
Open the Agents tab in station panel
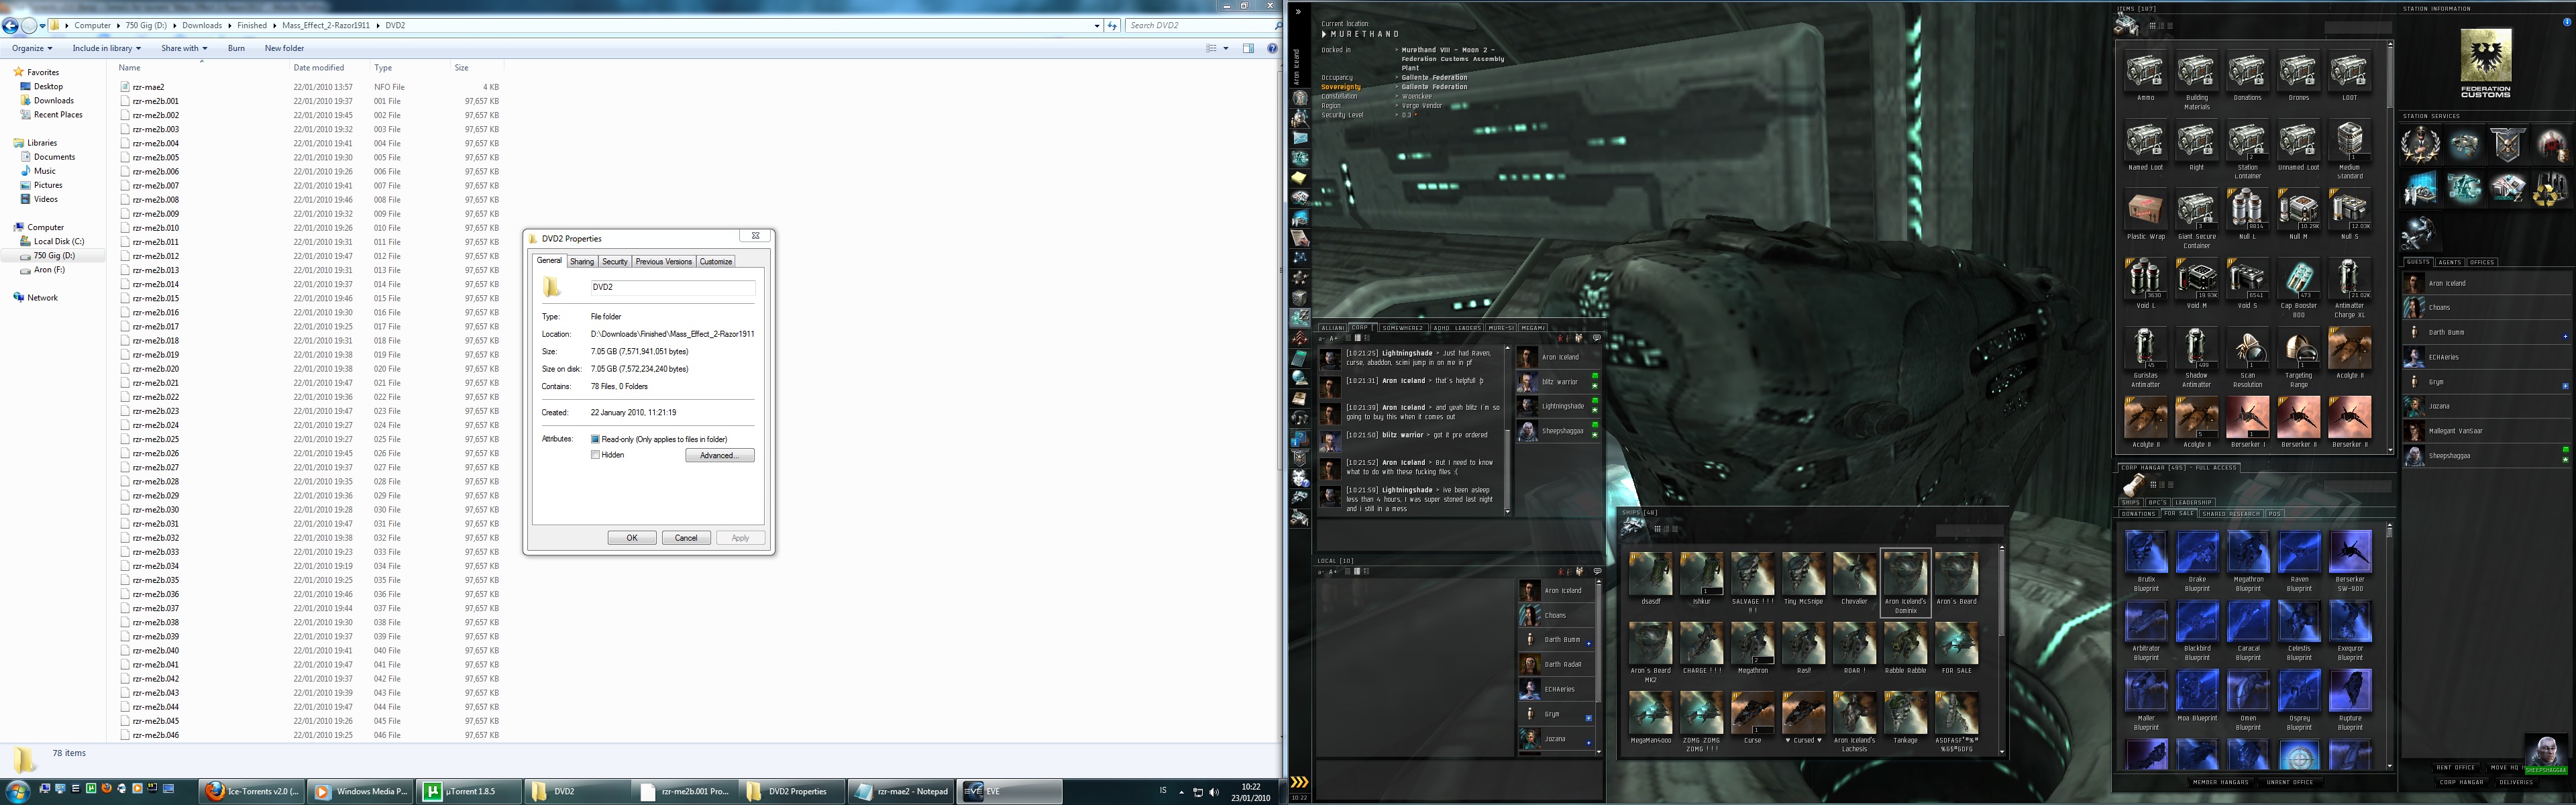(2449, 262)
